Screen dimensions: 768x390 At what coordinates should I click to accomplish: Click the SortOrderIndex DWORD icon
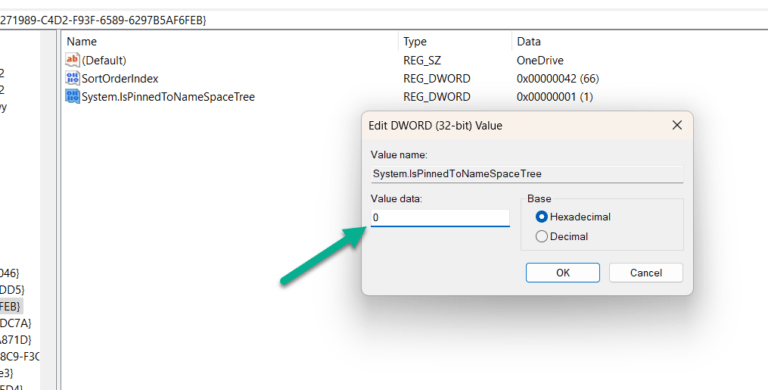click(72, 78)
